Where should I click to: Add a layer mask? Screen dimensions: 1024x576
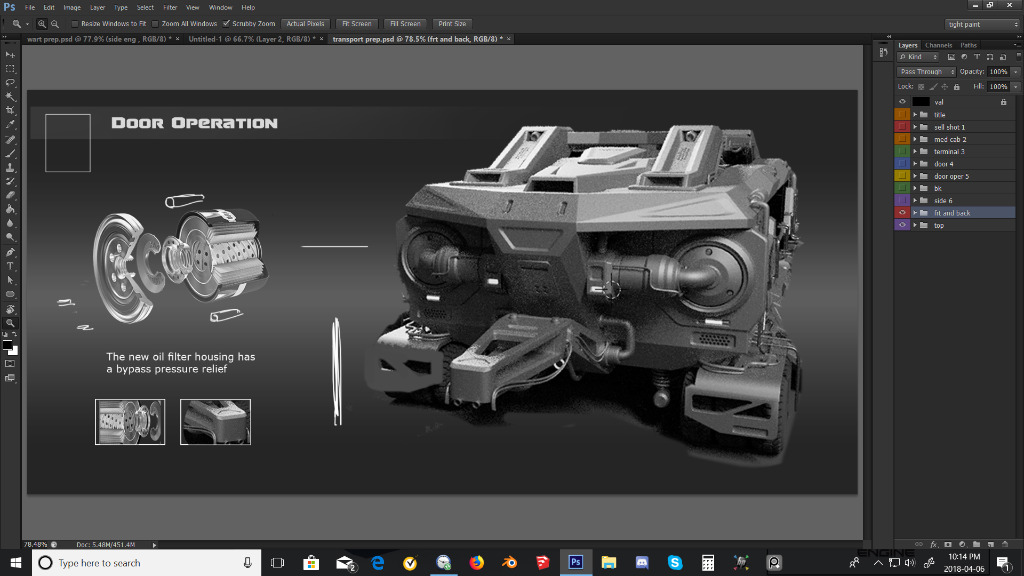pyautogui.click(x=948, y=544)
